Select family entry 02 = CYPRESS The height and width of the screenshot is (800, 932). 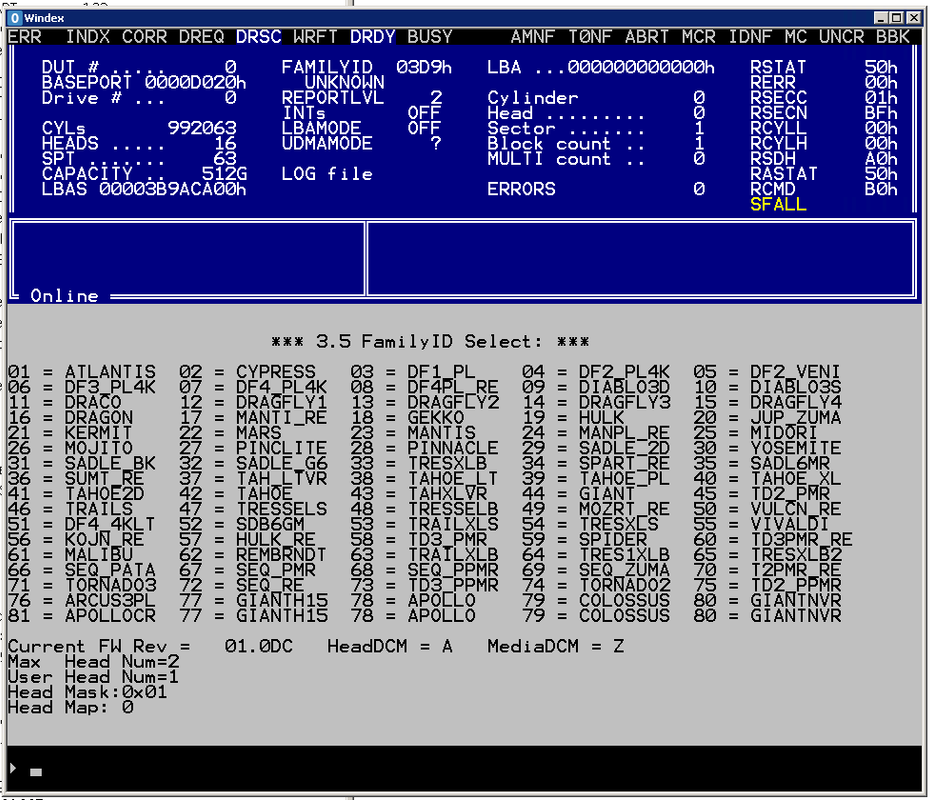[247, 372]
